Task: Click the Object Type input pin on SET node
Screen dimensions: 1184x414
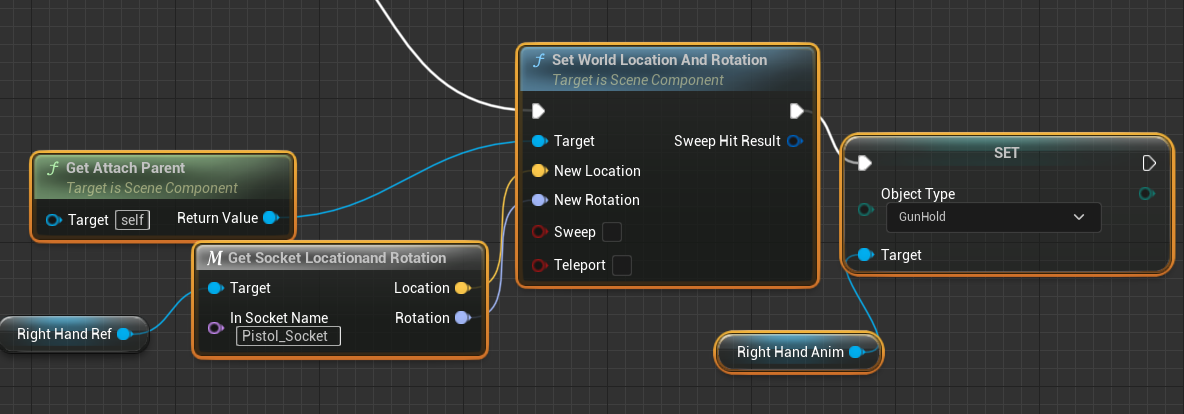Action: [865, 209]
